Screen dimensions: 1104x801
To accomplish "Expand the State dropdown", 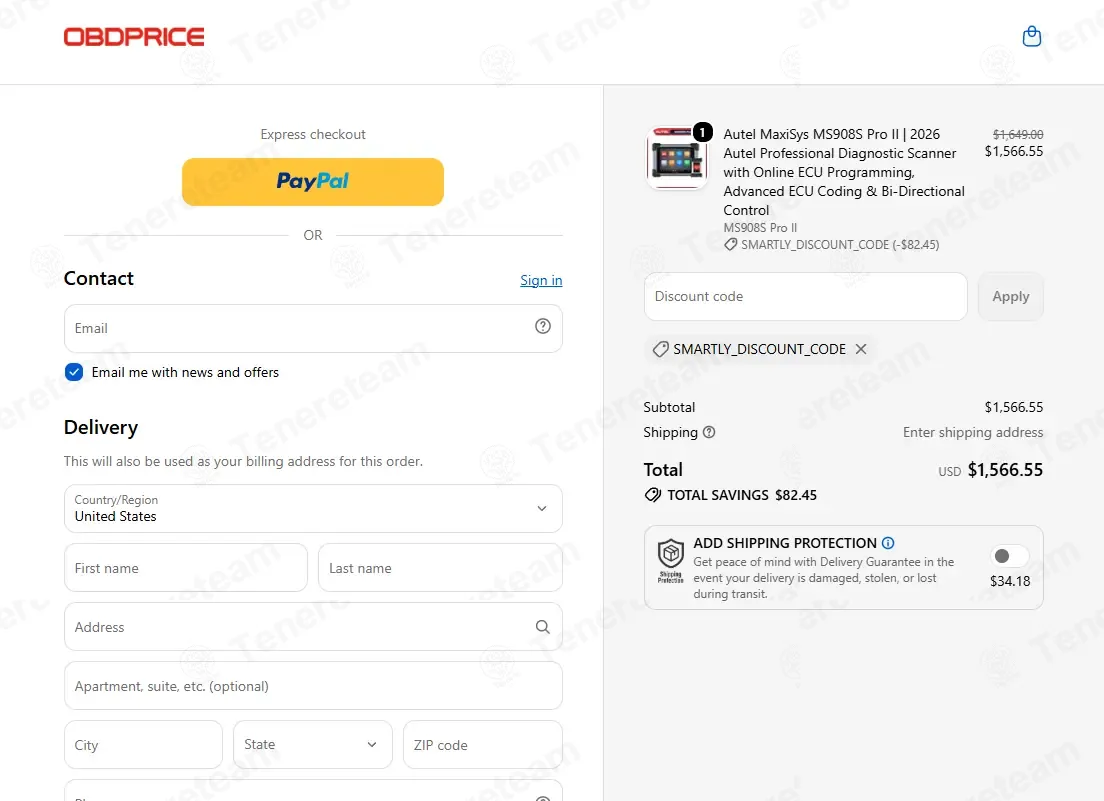I will 313,745.
